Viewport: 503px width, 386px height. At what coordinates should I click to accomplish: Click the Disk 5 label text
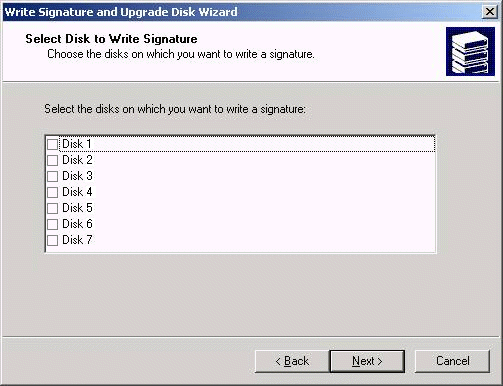pyautogui.click(x=77, y=208)
